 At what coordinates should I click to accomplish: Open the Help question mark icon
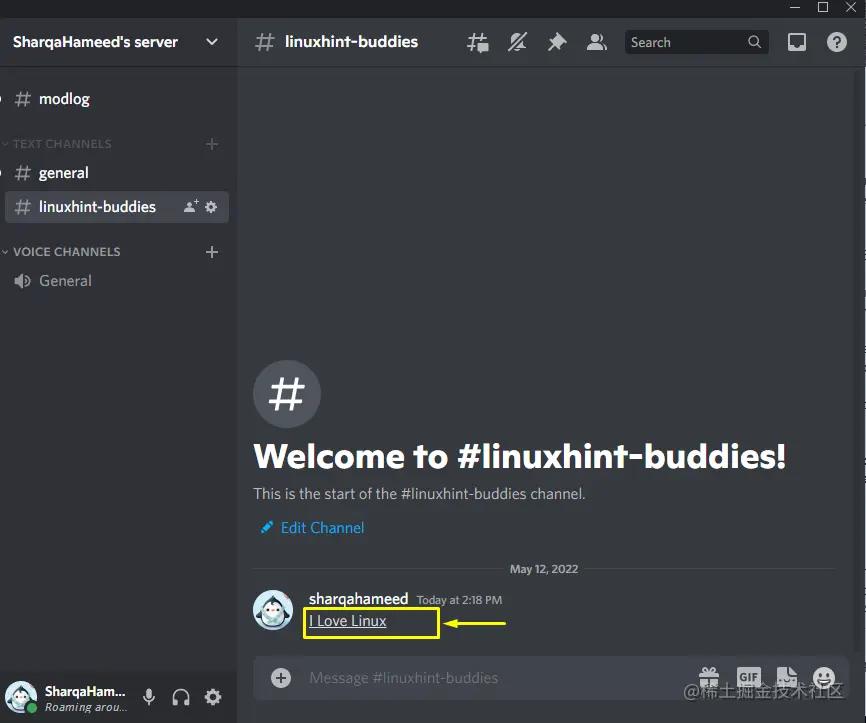point(837,42)
